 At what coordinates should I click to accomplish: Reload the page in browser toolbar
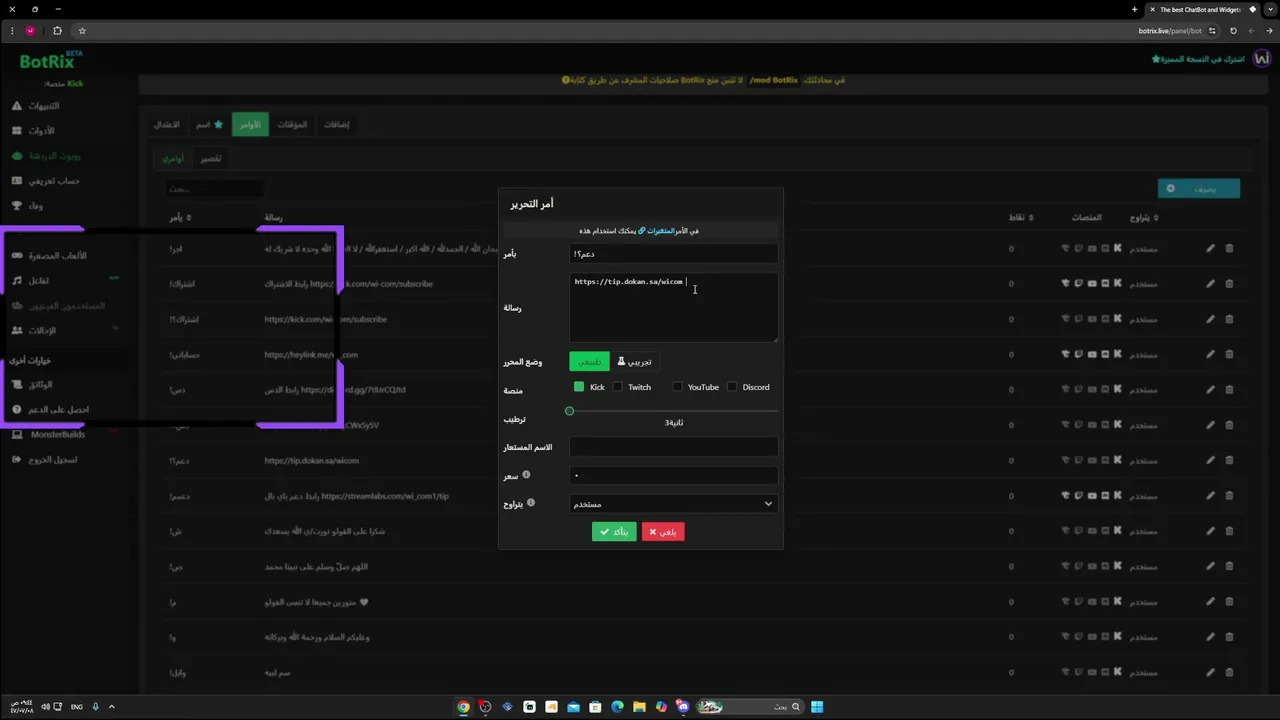coord(1233,31)
